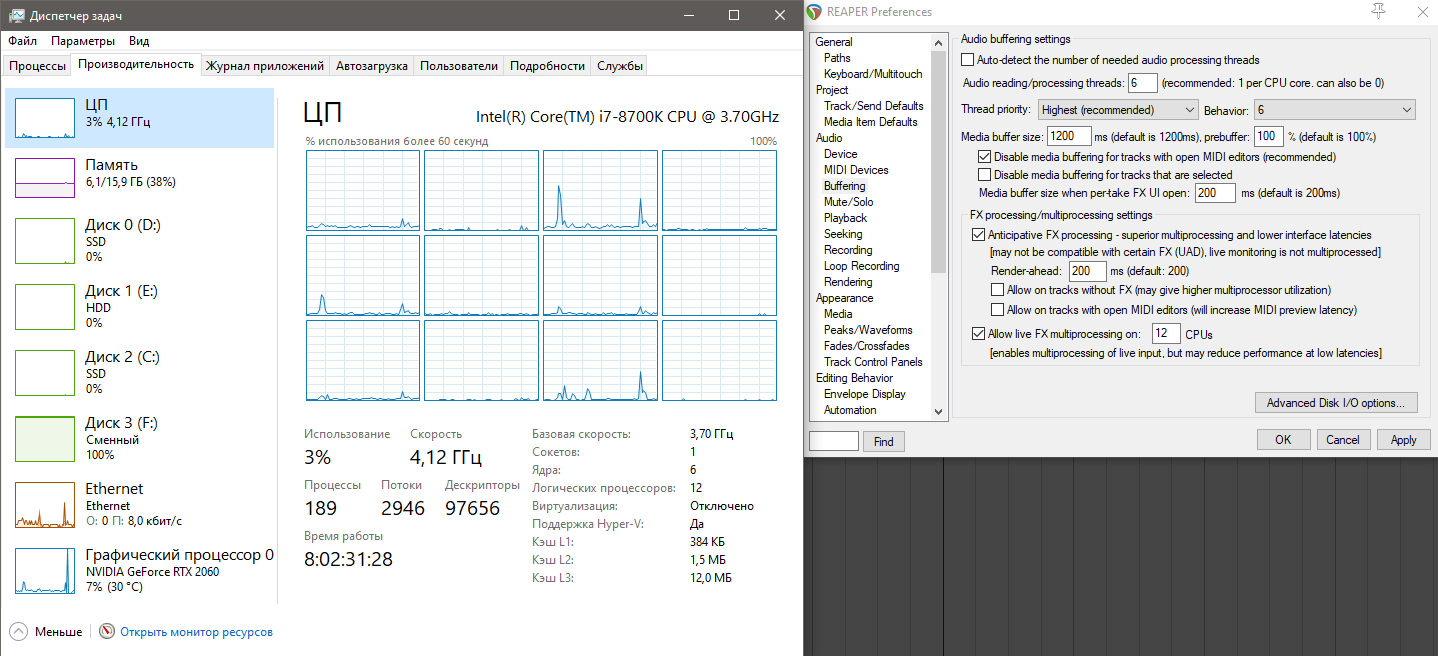Click the preferences tree scroll up arrow

pos(938,42)
